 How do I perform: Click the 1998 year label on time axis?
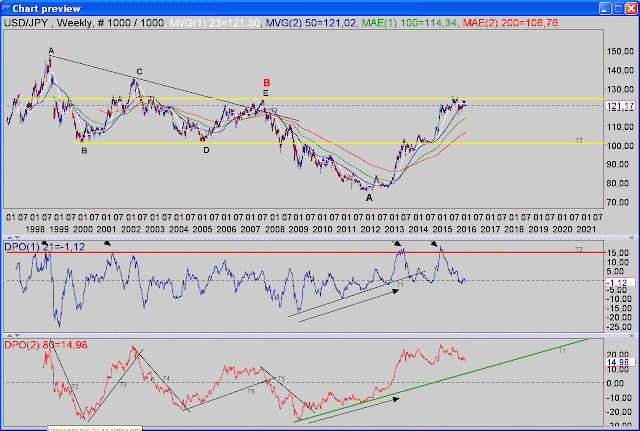pyautogui.click(x=35, y=229)
